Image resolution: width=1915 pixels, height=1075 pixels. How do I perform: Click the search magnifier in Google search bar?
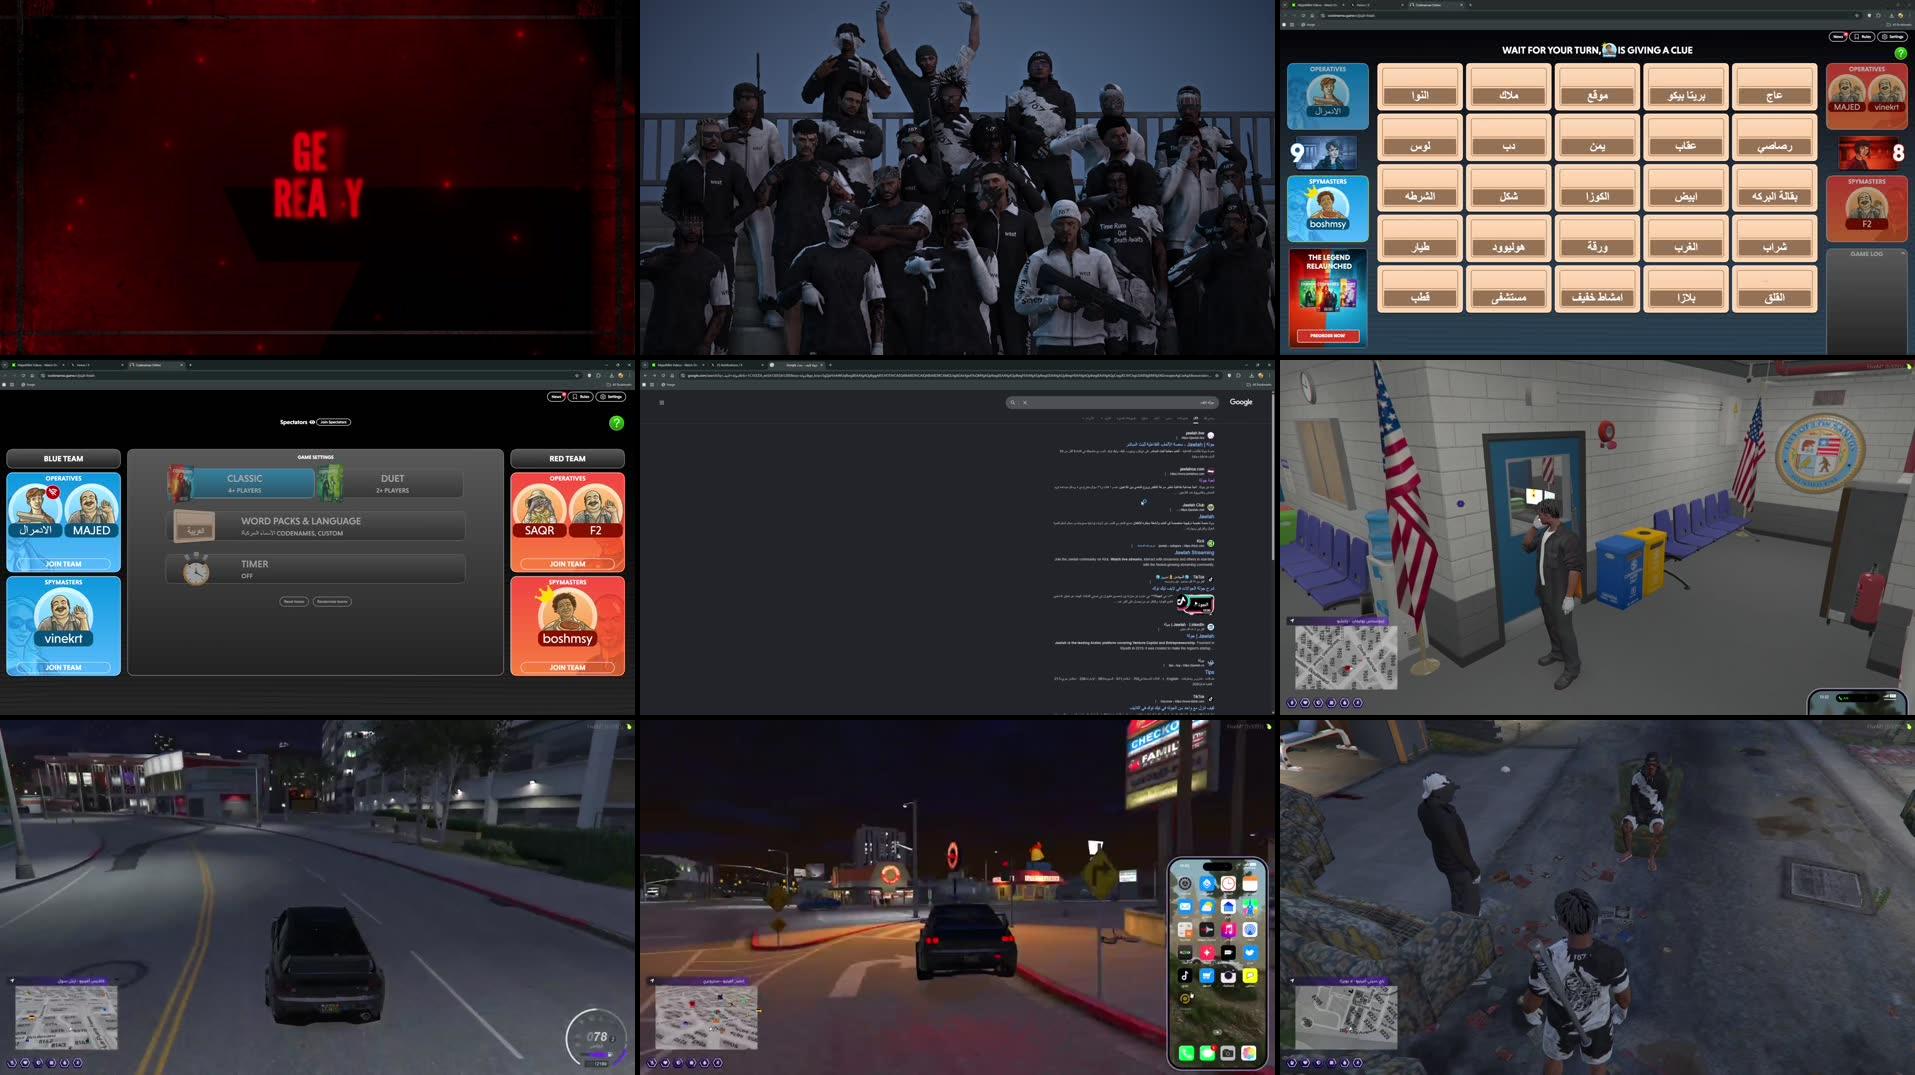[1013, 402]
